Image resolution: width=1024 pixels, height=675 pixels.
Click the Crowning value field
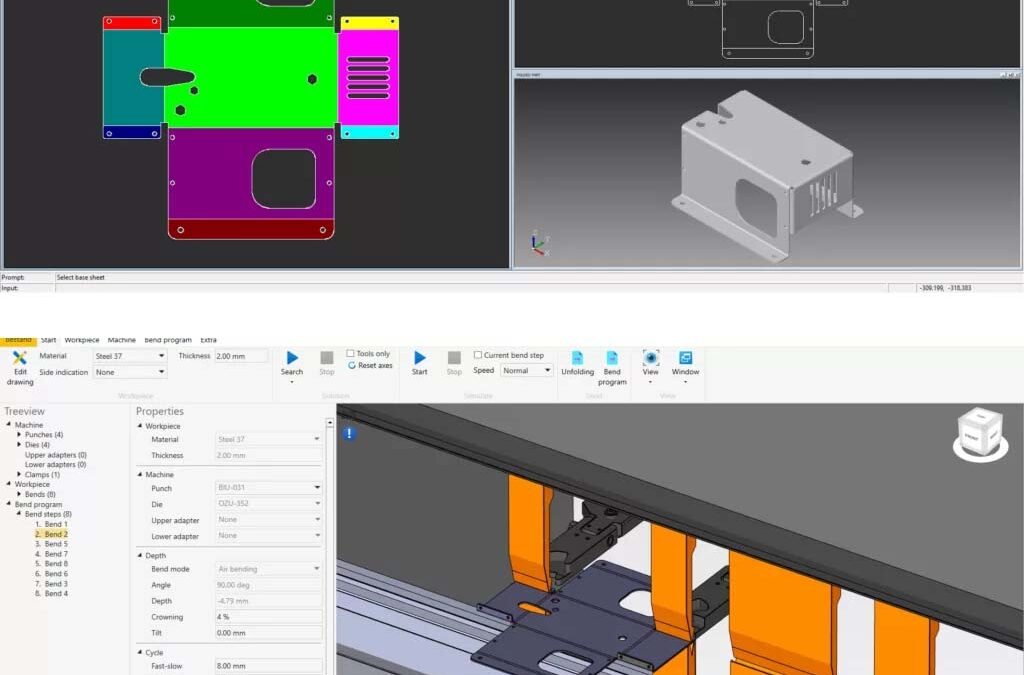click(268, 617)
